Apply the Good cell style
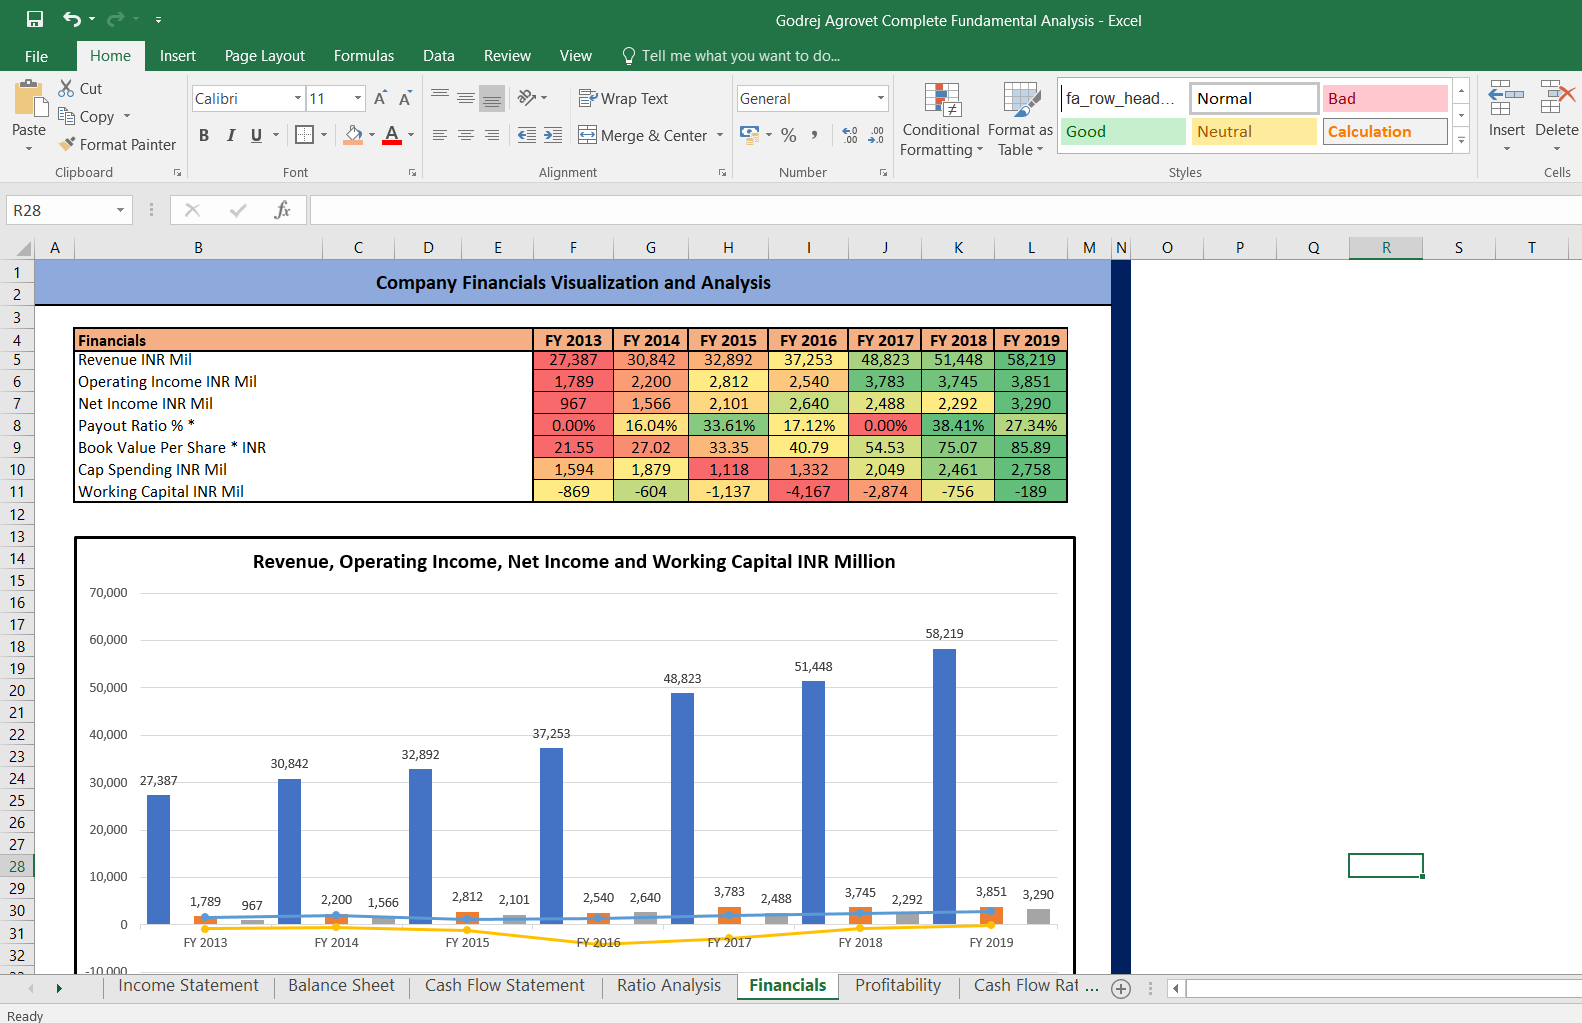 1122,131
